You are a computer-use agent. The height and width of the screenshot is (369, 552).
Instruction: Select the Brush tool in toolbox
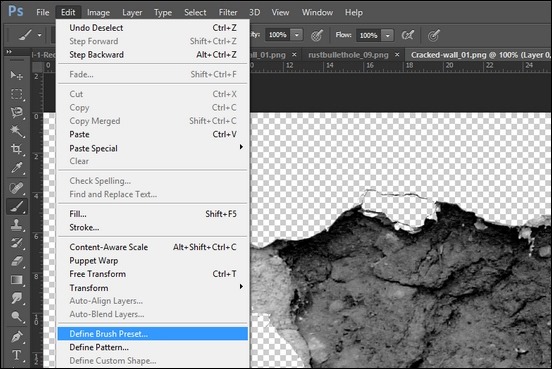coord(16,206)
